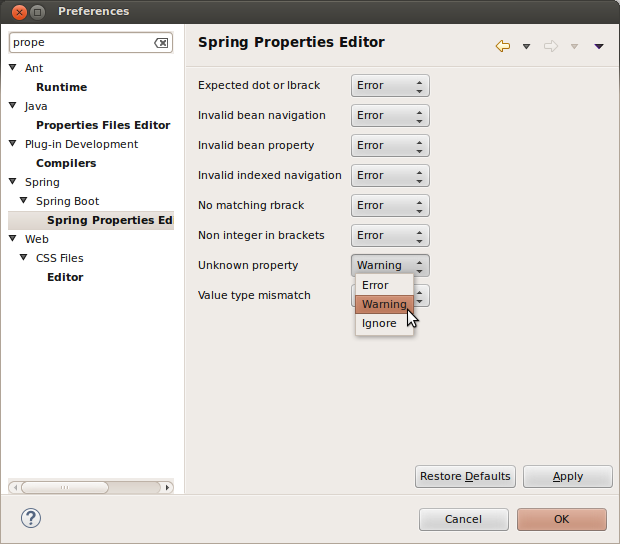620x544 pixels.
Task: Click the Cancel button
Action: pos(463,519)
